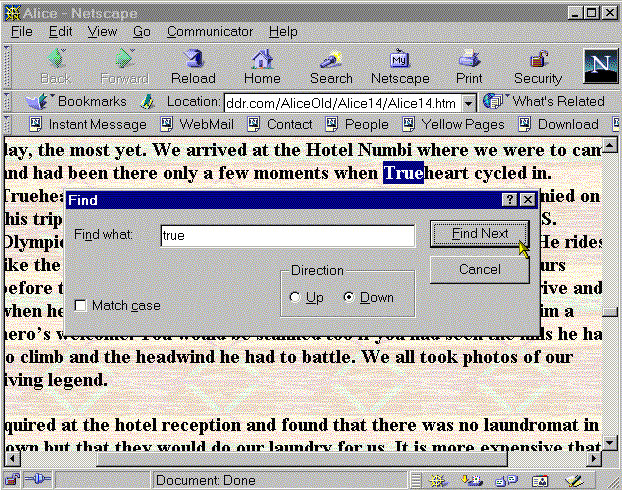Image resolution: width=622 pixels, height=490 pixels.
Task: Click the My Netscape icon
Action: click(x=400, y=66)
